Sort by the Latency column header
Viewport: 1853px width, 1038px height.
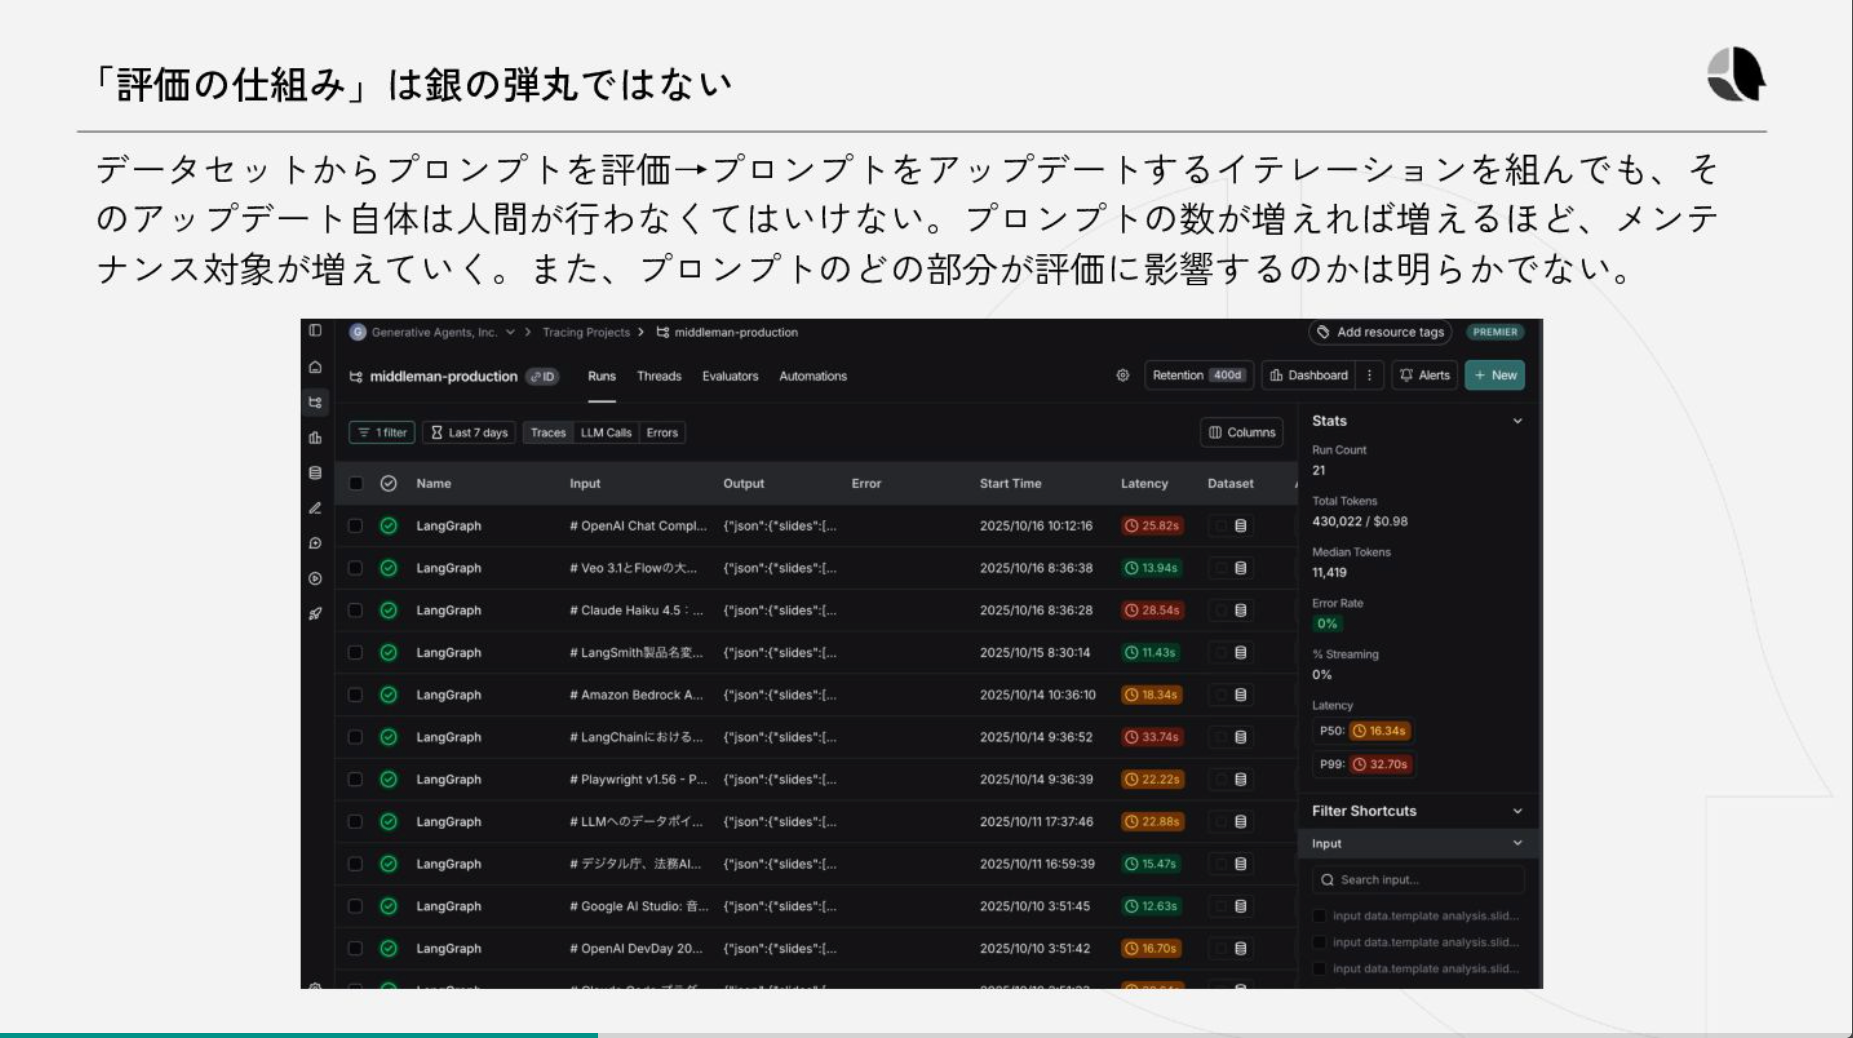point(1144,483)
